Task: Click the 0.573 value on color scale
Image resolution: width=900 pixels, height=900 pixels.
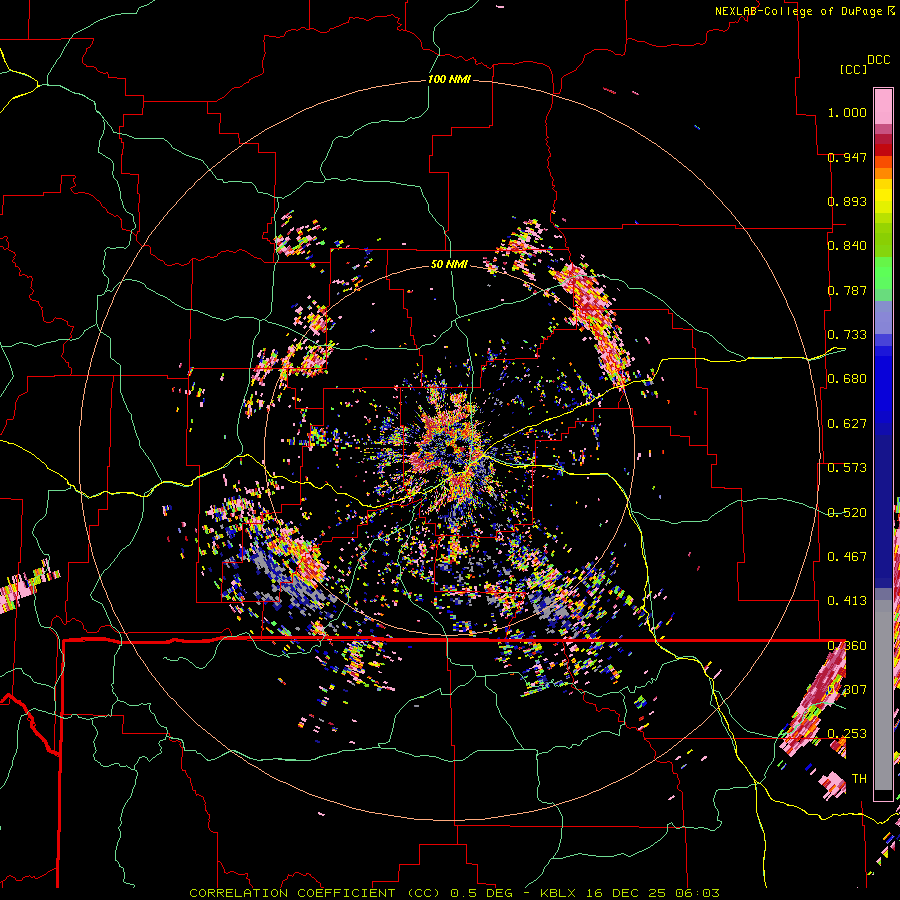Action: pyautogui.click(x=847, y=468)
